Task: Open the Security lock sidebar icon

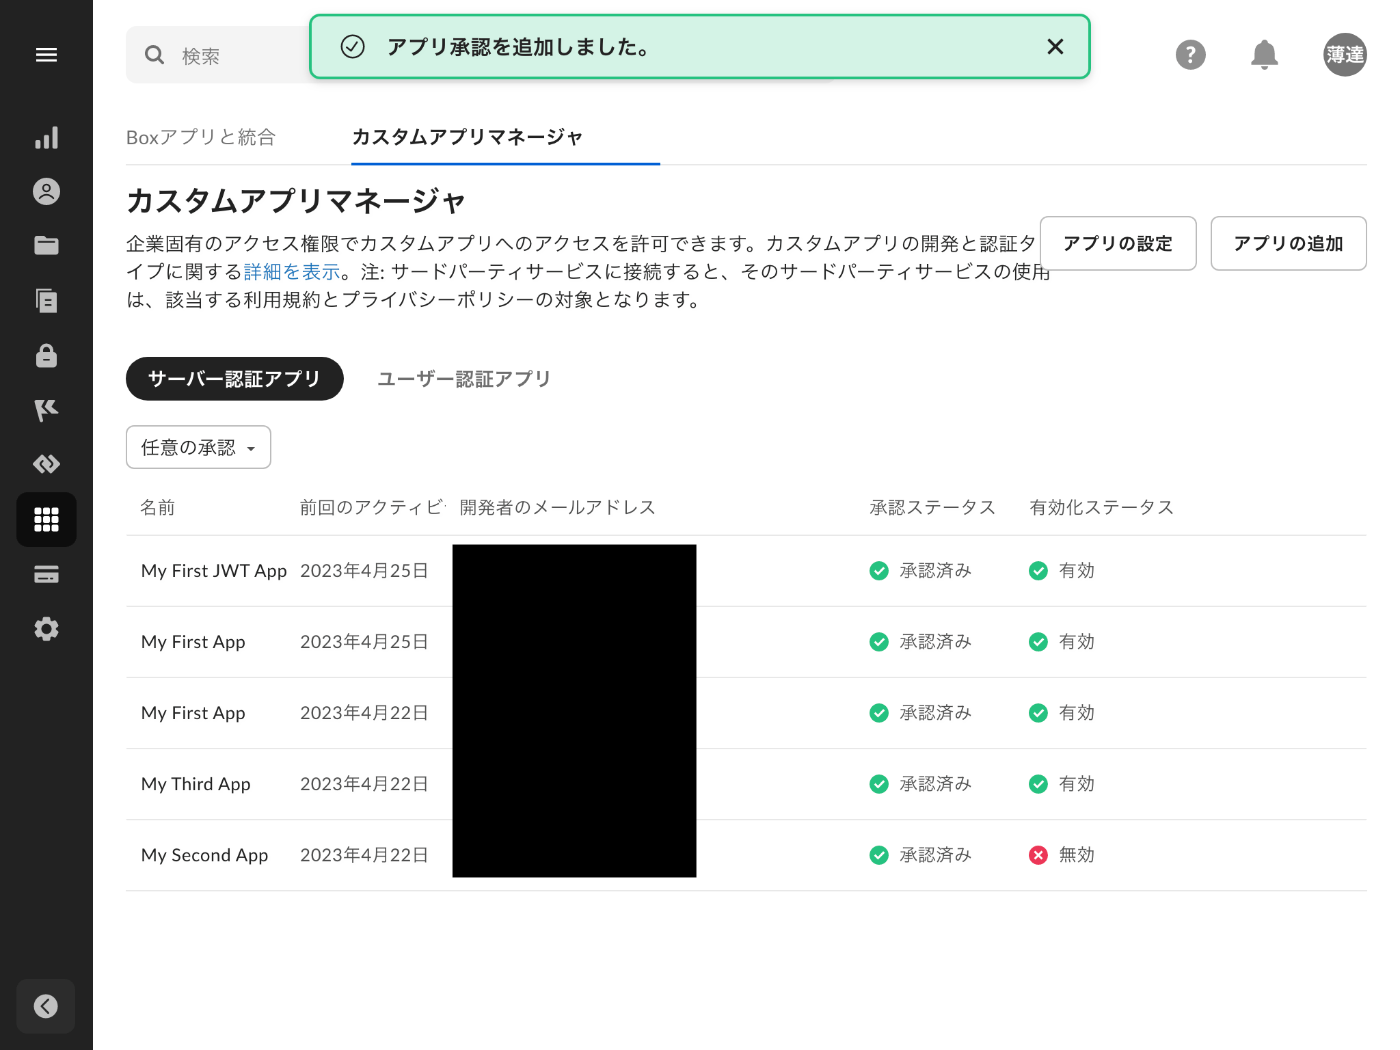Action: click(x=46, y=355)
